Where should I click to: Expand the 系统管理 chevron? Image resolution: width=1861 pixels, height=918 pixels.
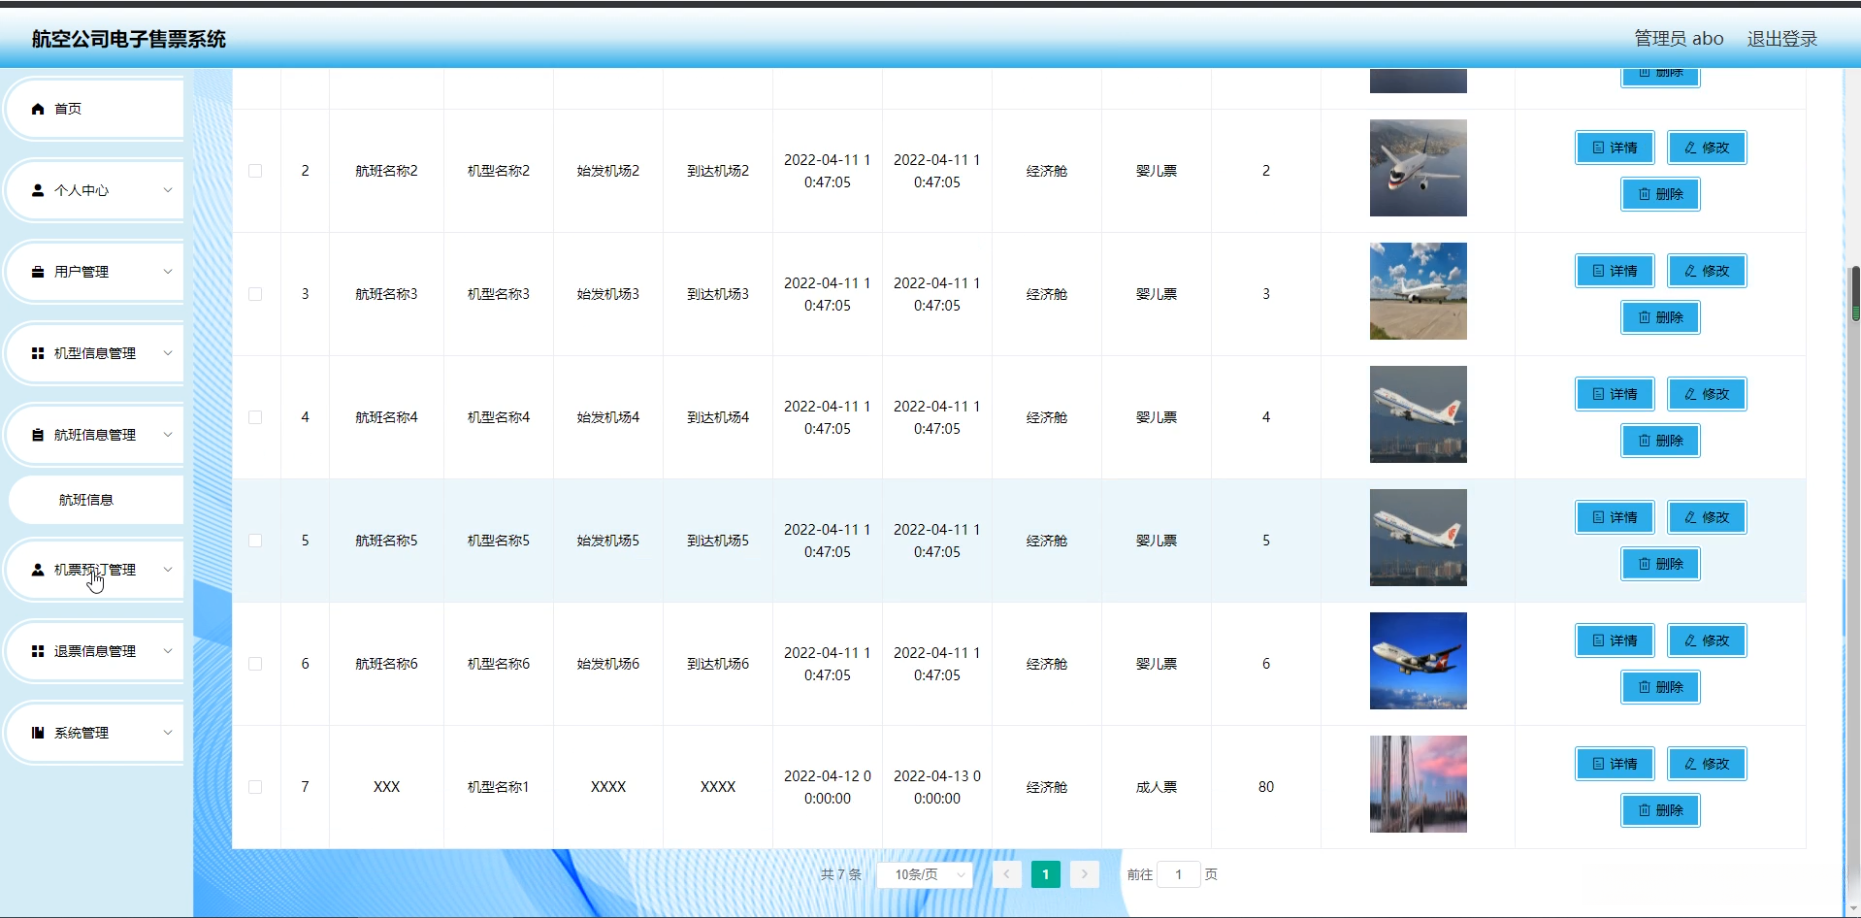(168, 733)
